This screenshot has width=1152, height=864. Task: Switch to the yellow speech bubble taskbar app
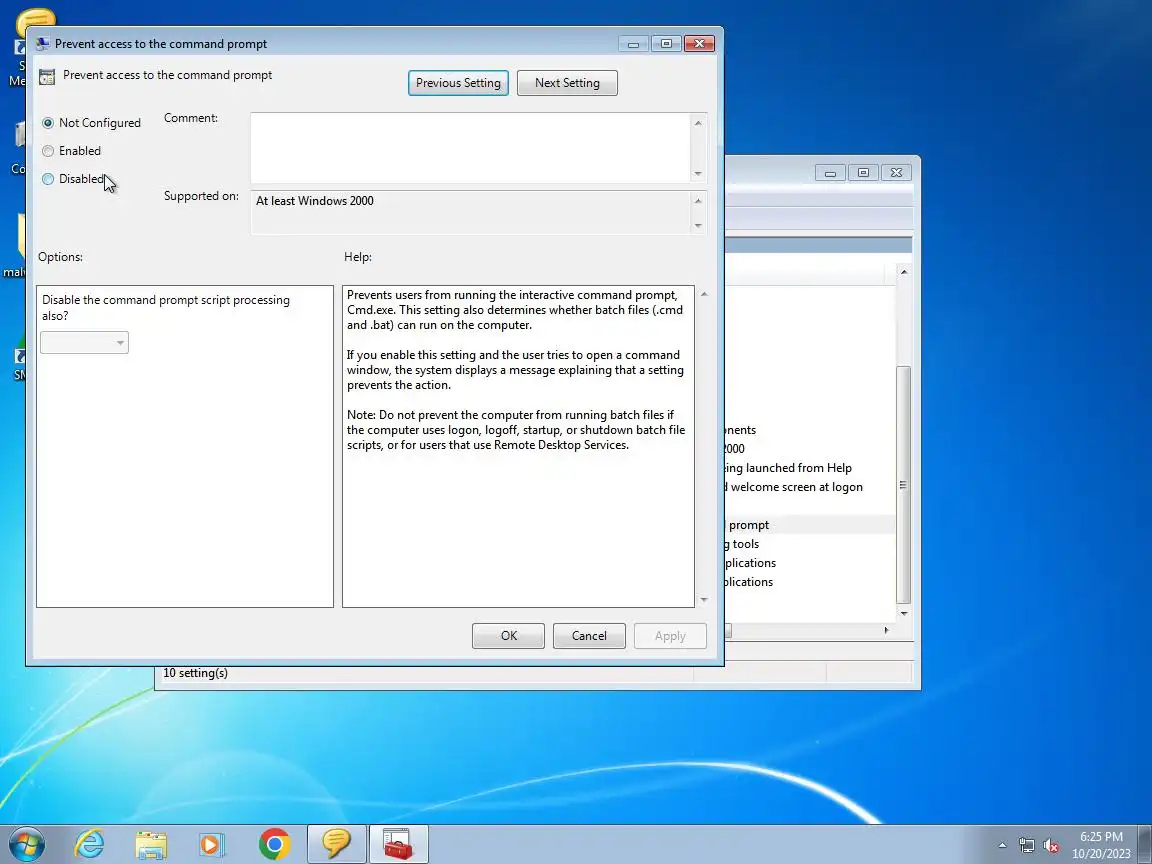tap(336, 844)
